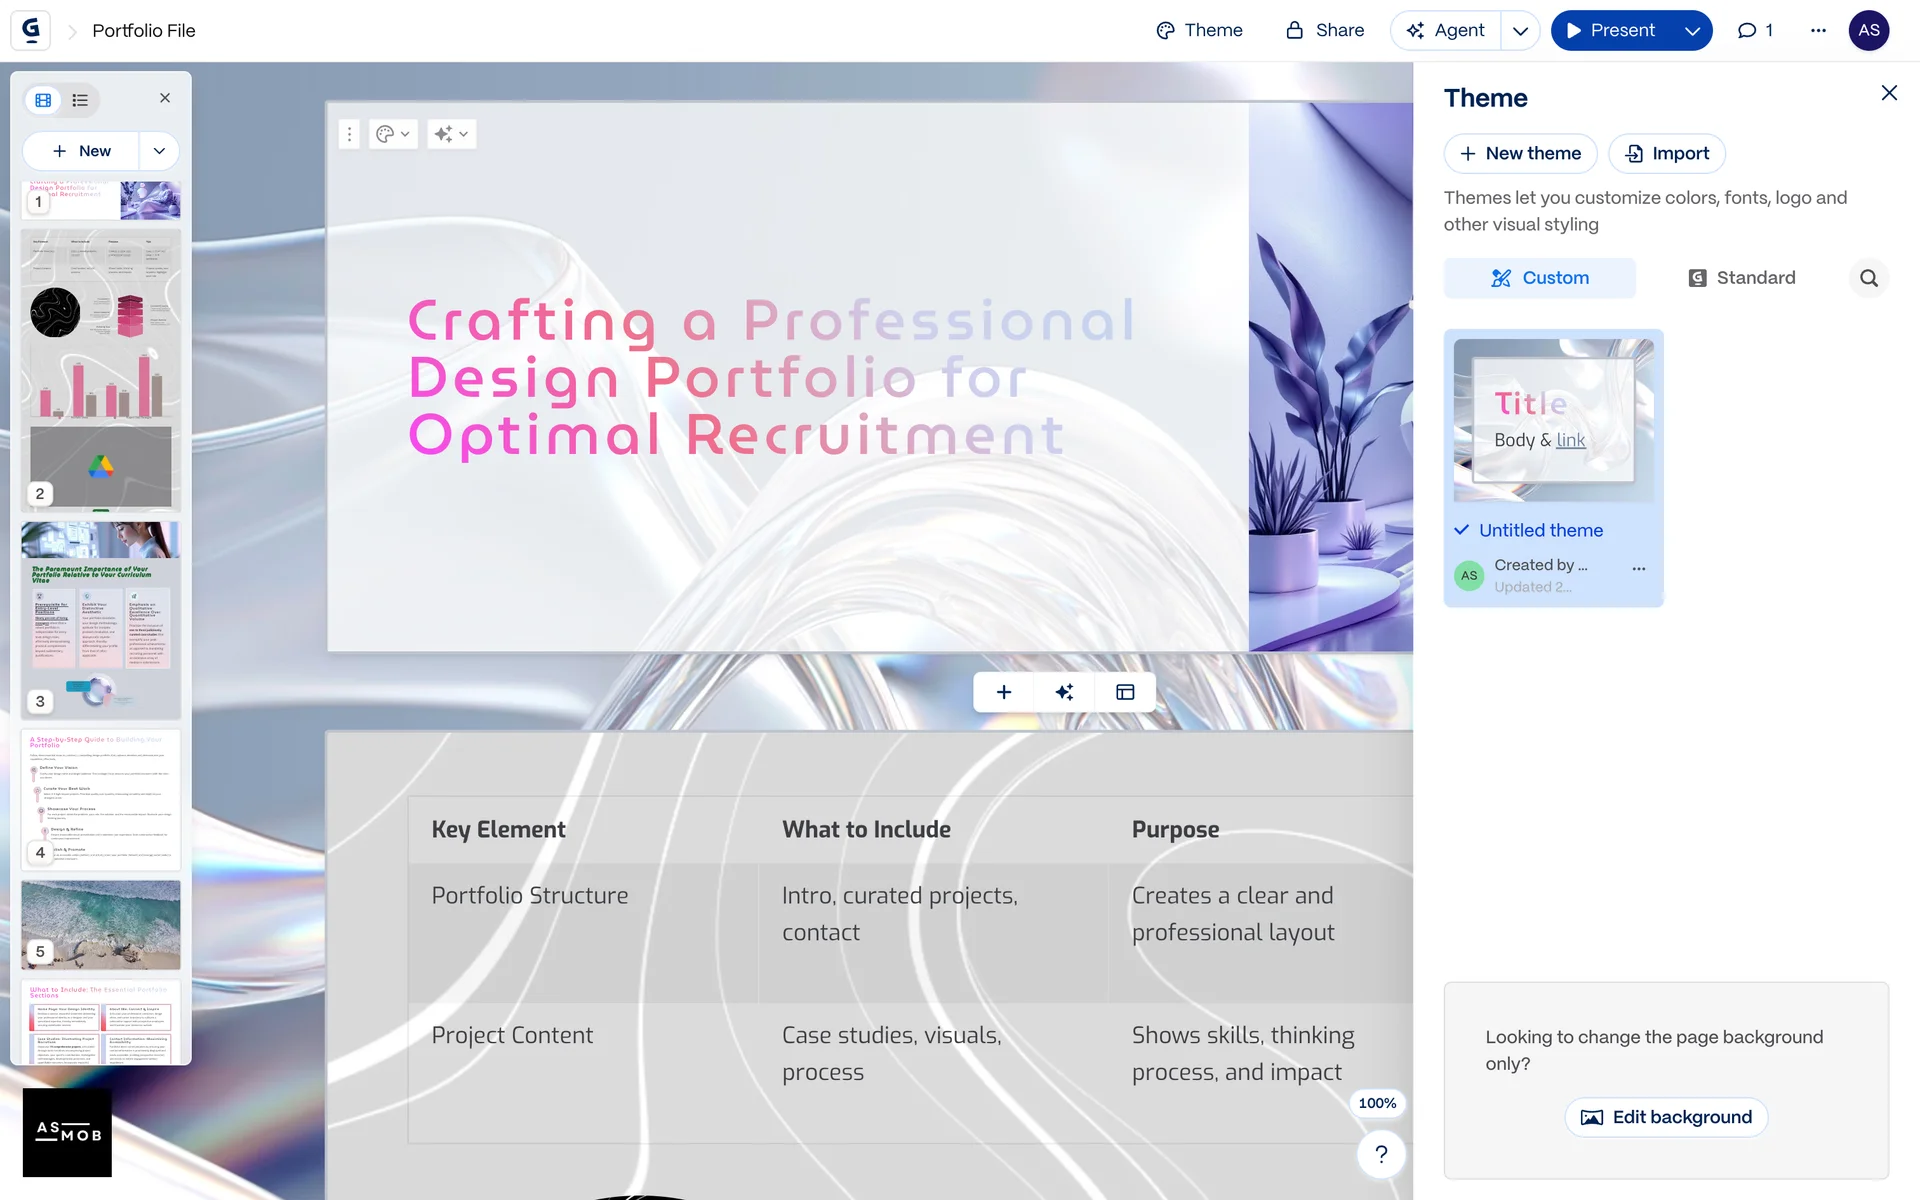Click the Edit background button

(1666, 1117)
